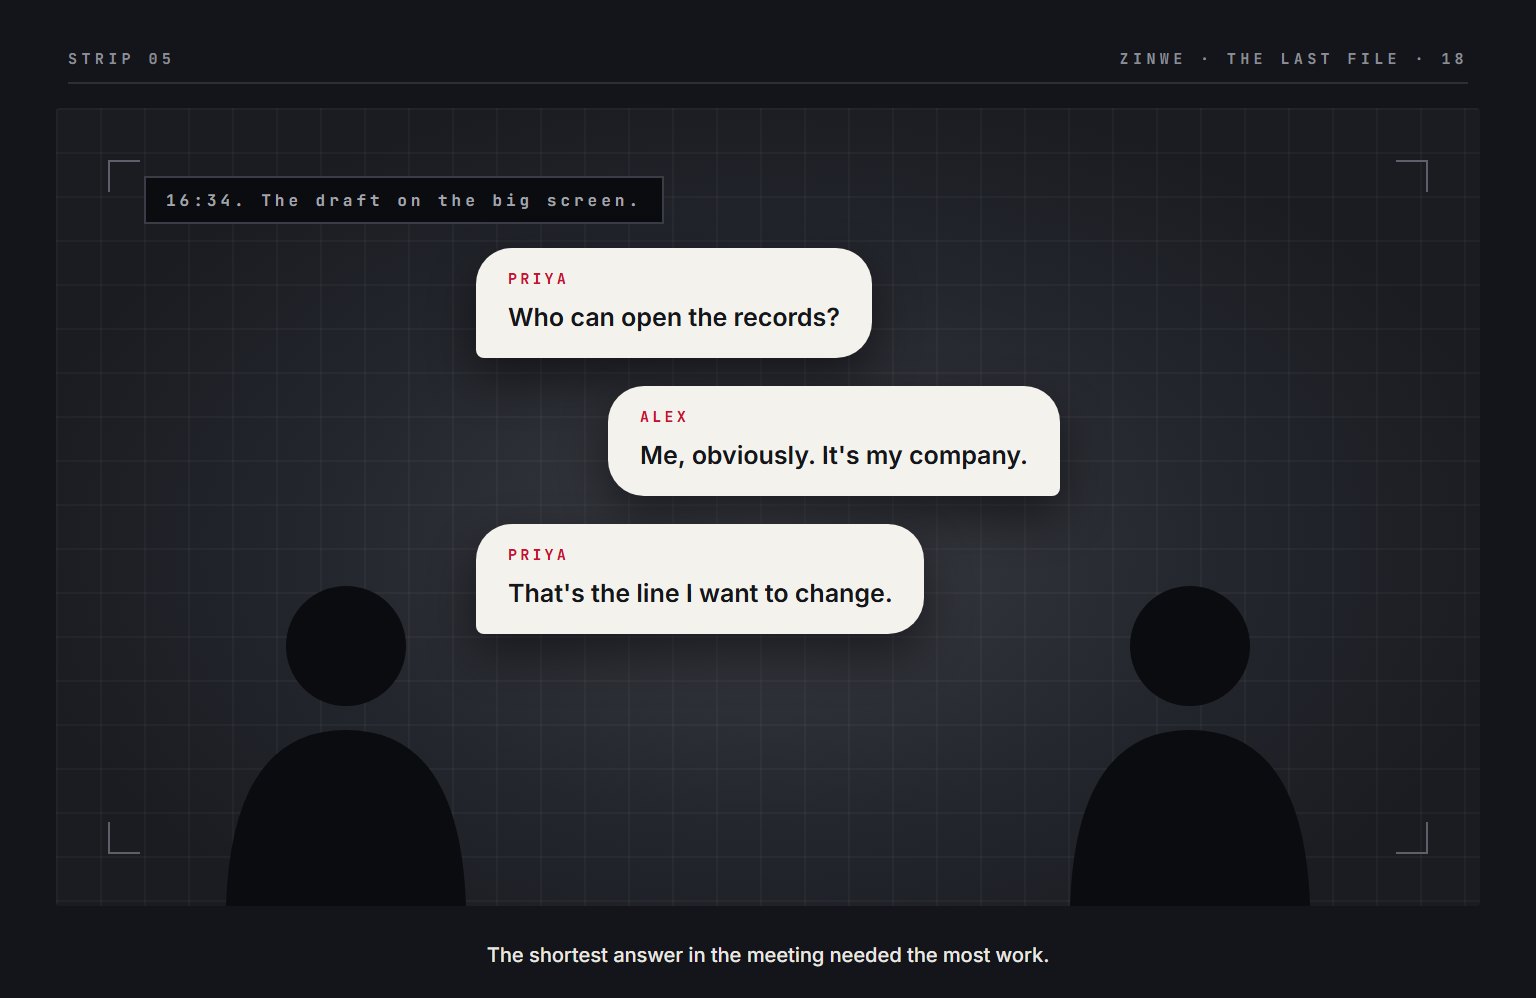
Task: Click "THE LAST FILE" text in header
Action: [1313, 59]
